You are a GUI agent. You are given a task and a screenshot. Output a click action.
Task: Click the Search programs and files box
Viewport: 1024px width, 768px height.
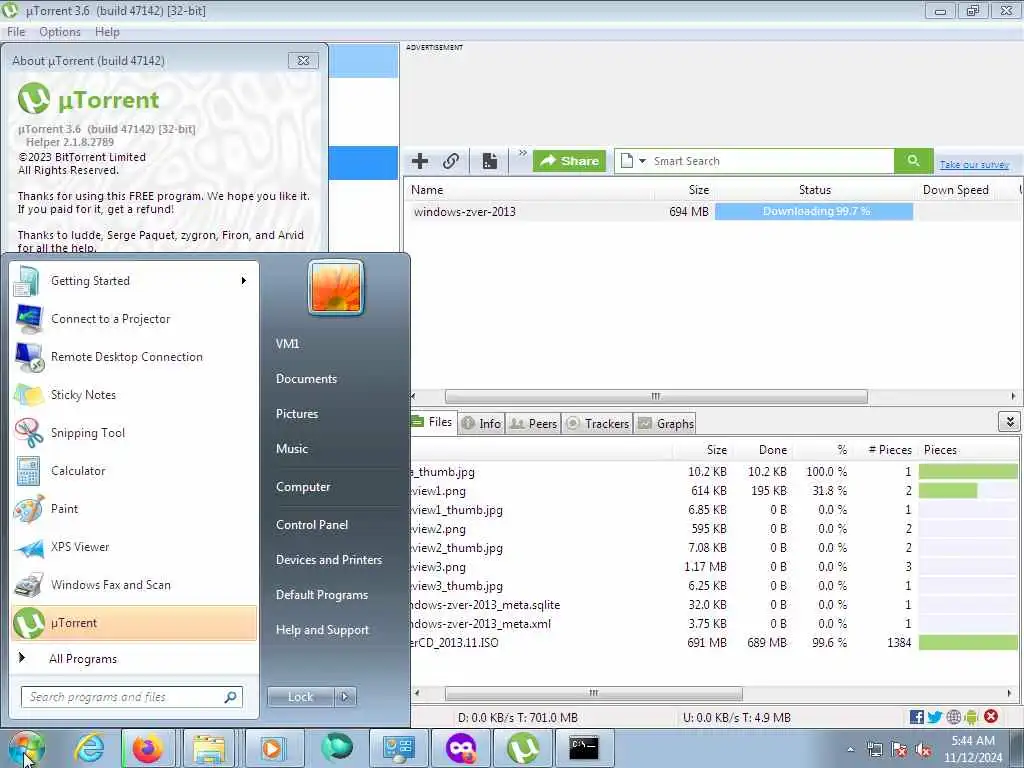(x=132, y=697)
